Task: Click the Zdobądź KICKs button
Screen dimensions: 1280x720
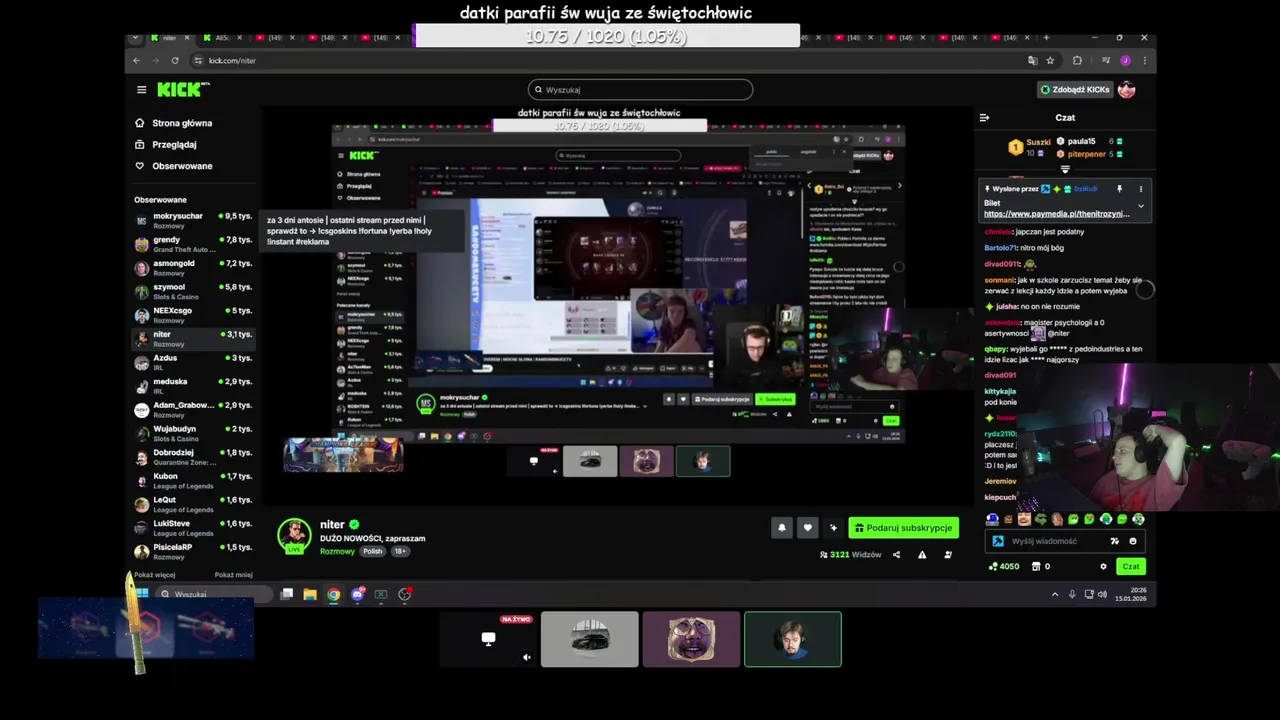Action: [x=1075, y=89]
